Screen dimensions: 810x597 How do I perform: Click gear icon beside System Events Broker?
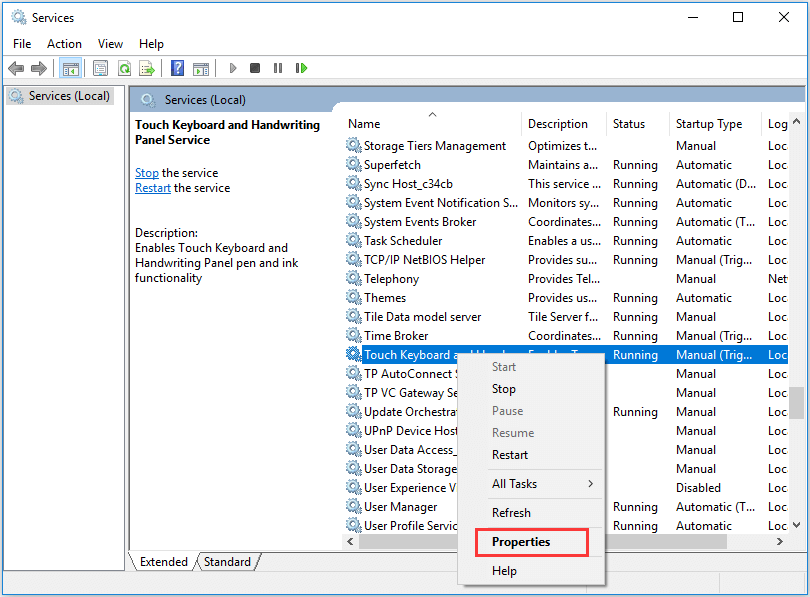(353, 222)
